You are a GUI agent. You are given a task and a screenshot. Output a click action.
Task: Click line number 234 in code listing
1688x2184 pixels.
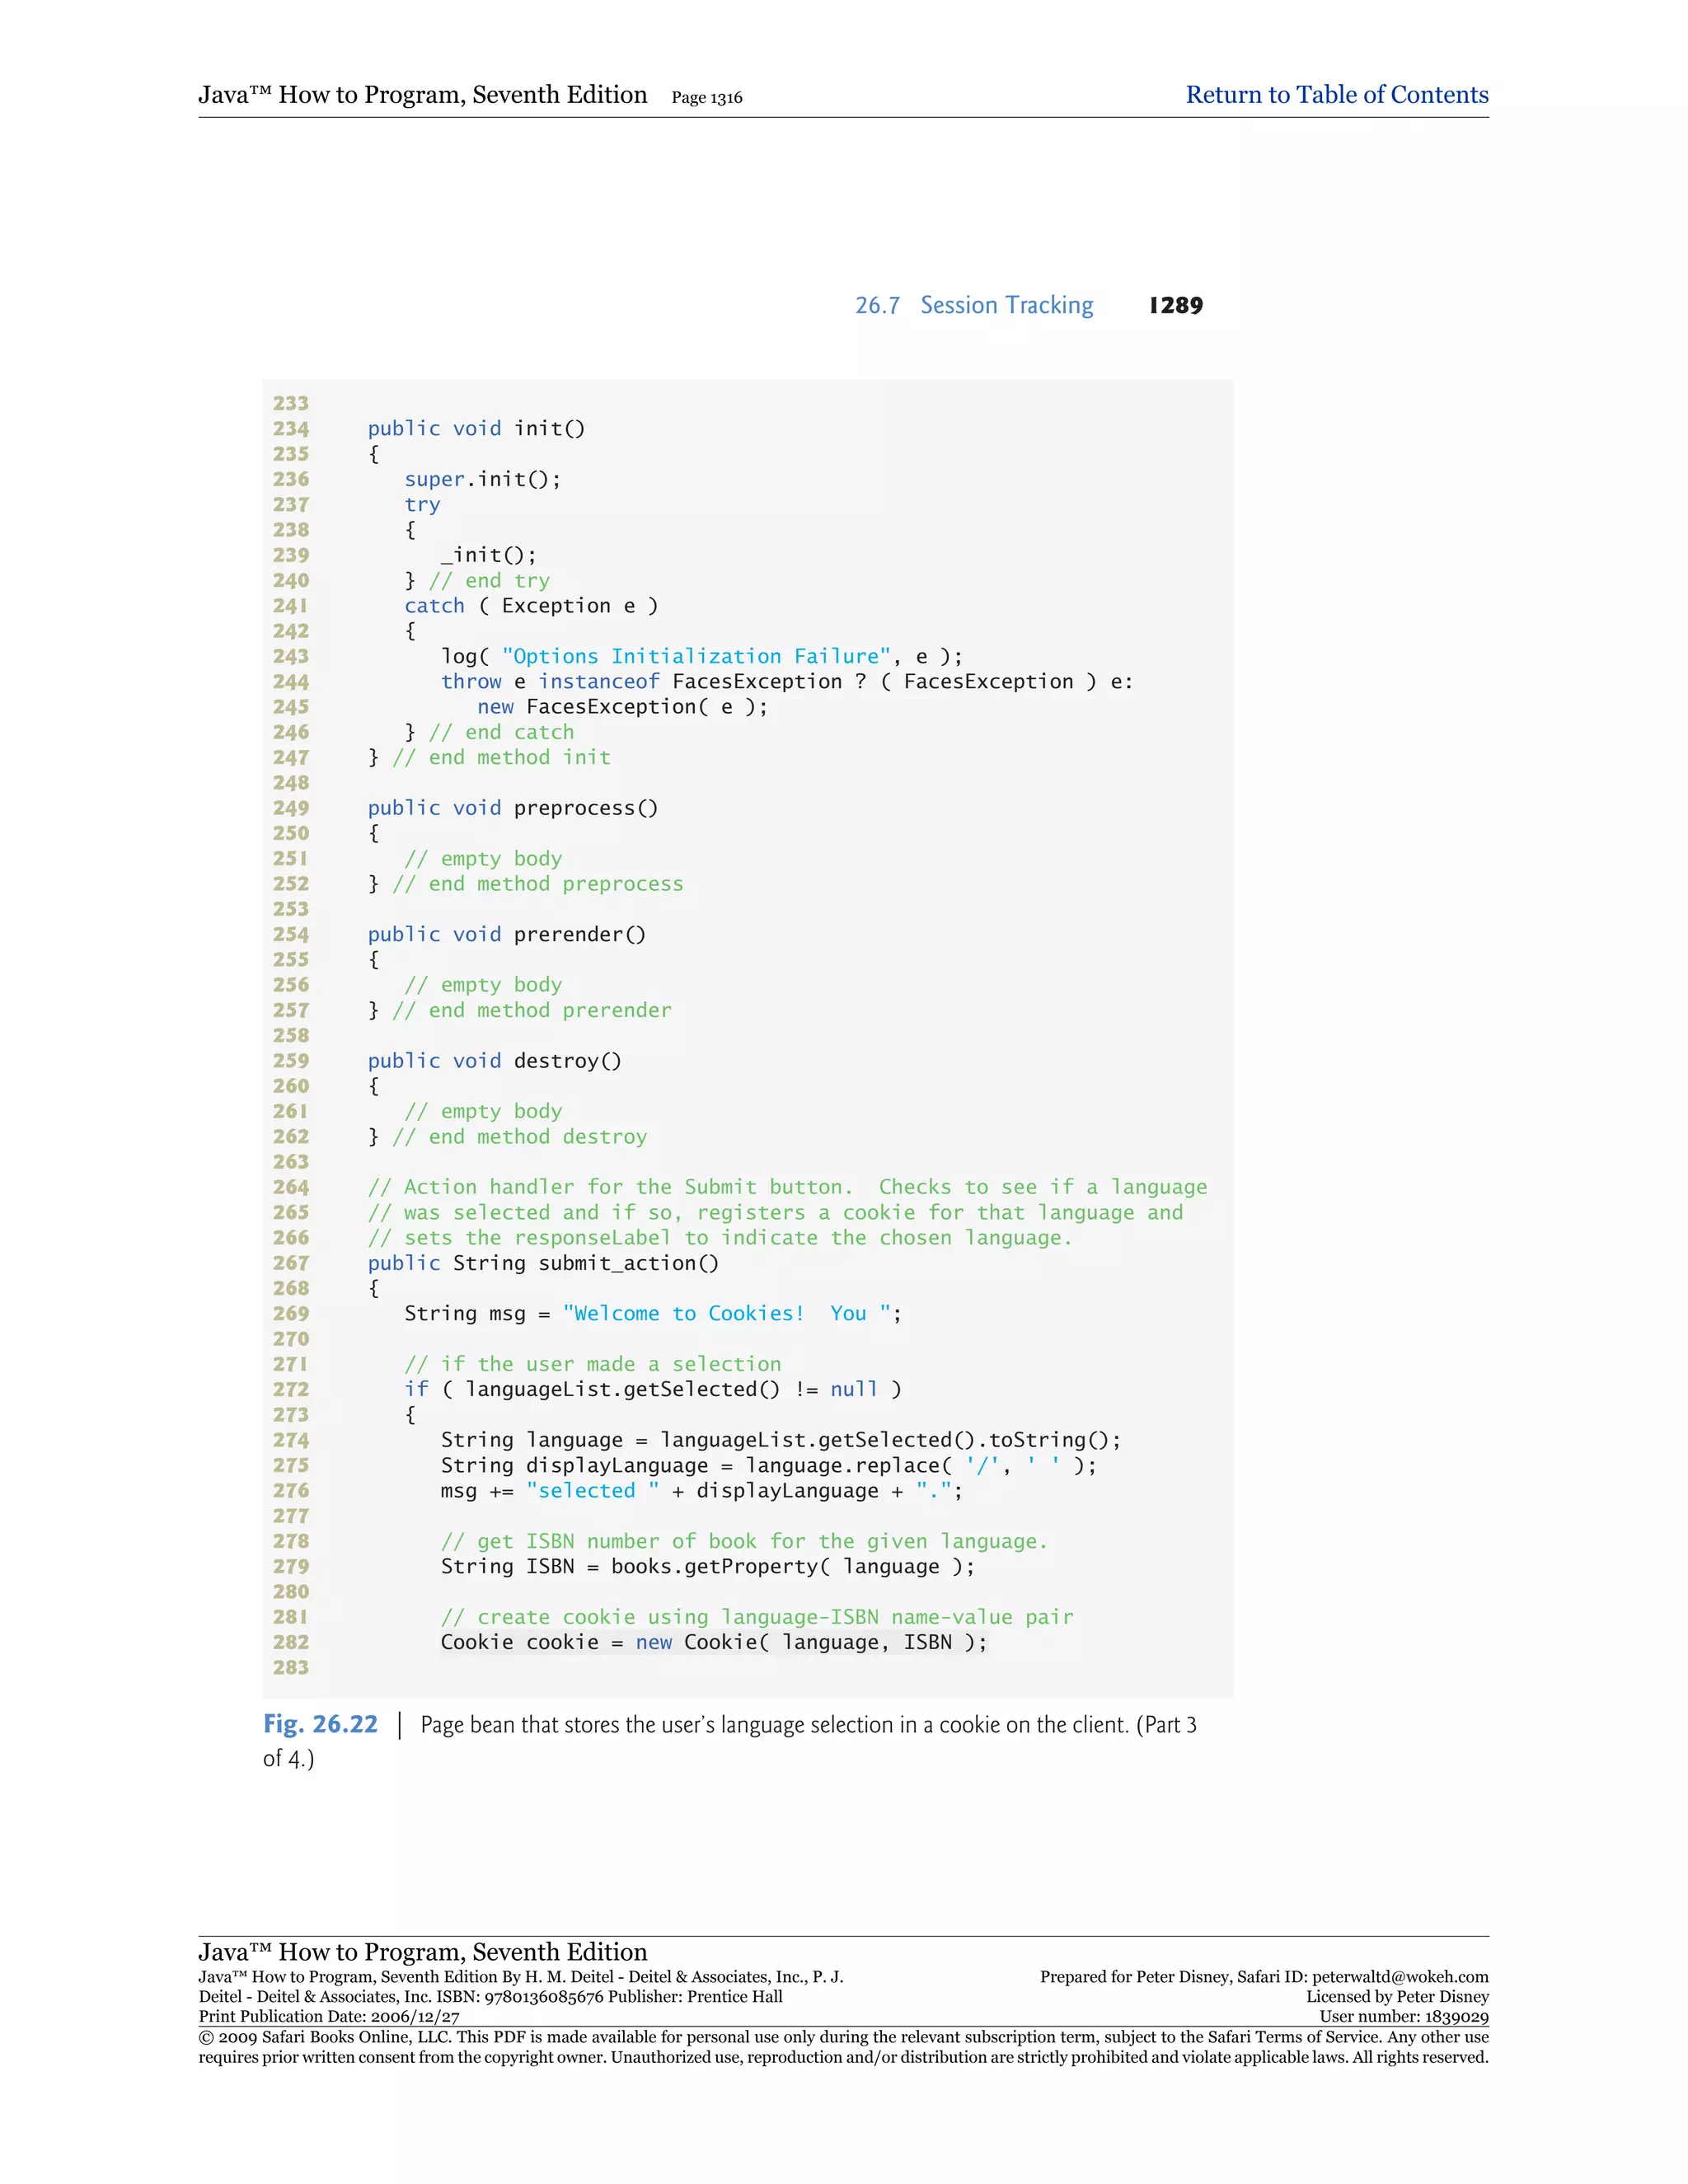coord(291,429)
